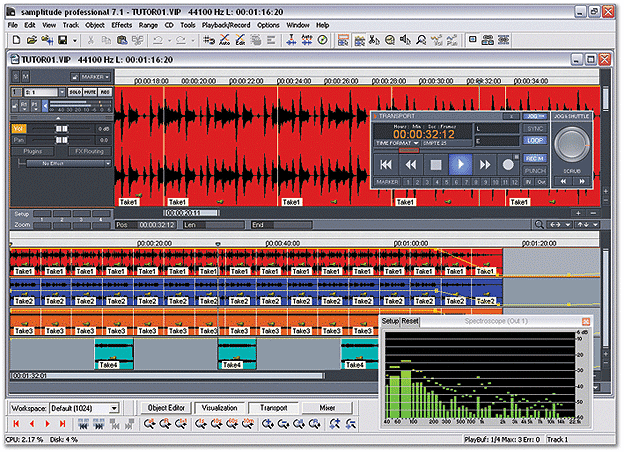Click the zoom 60s magnifier icon
The width and height of the screenshot is (624, 452).
[232, 424]
